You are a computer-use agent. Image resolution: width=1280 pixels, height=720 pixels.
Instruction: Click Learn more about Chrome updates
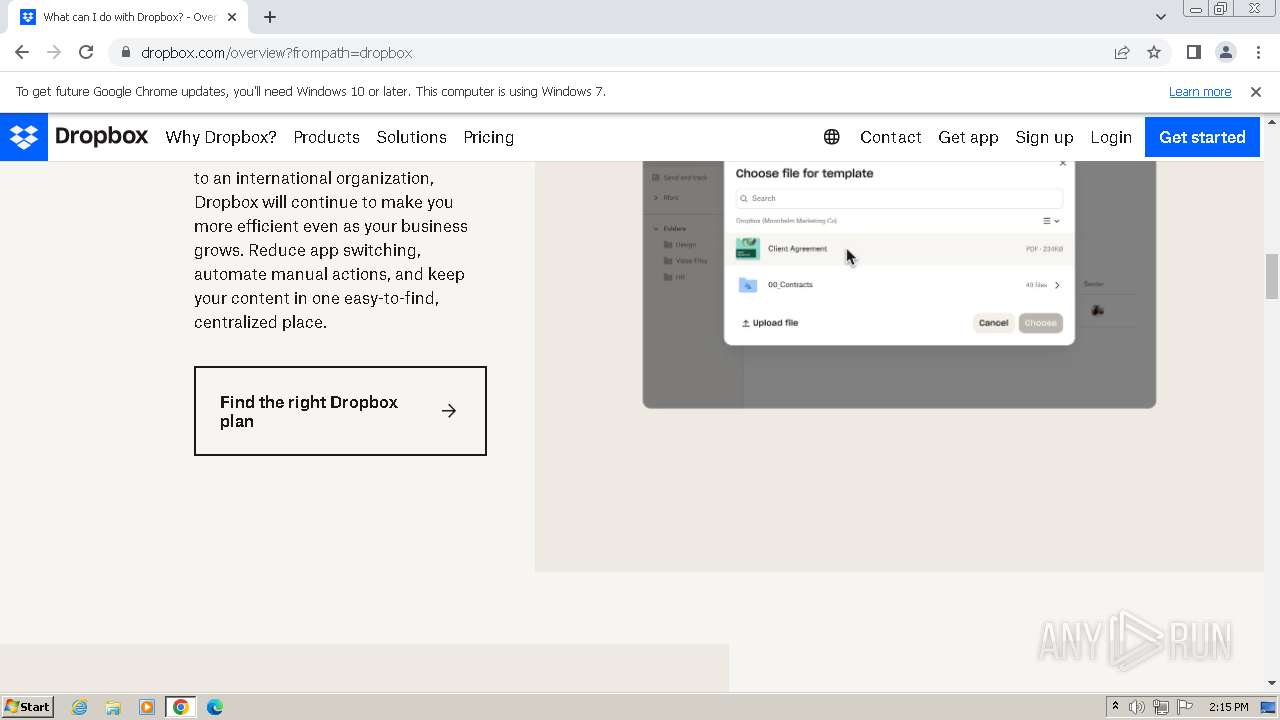pyautogui.click(x=1200, y=91)
